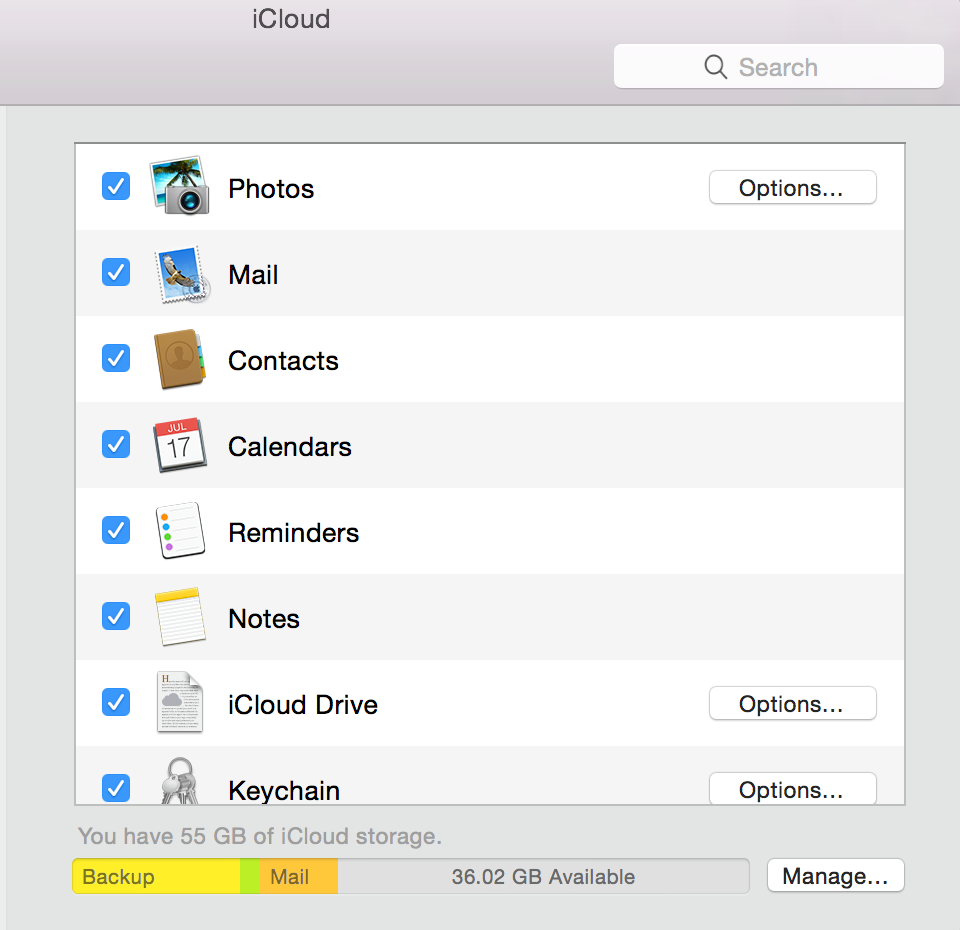Select the Contacts address book icon

180,360
